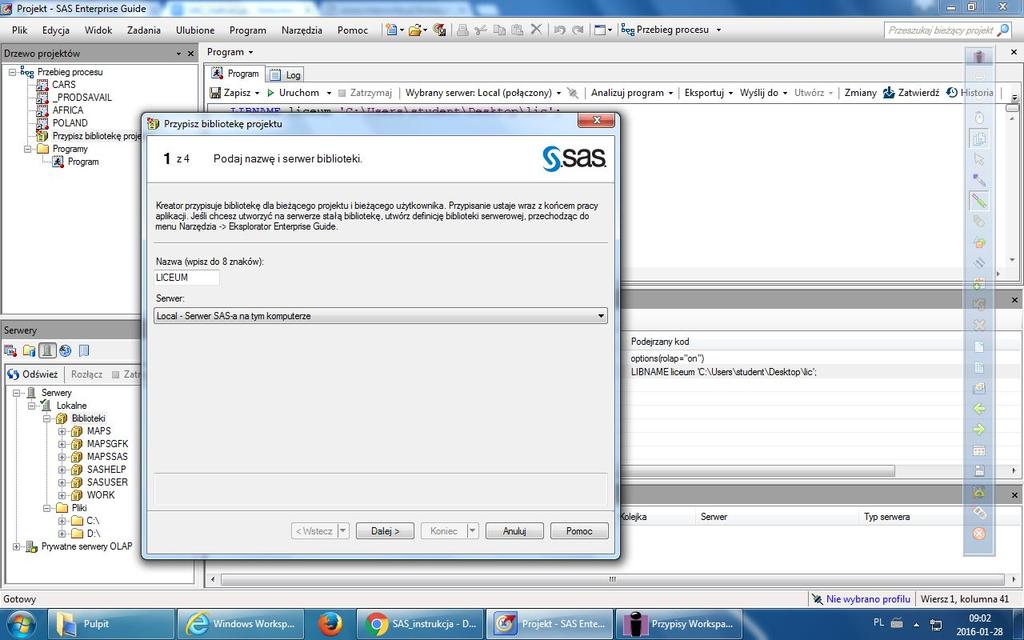Click the horizontal scrollbar in suspicious code panel
This screenshot has width=1024, height=640.
coord(758,471)
